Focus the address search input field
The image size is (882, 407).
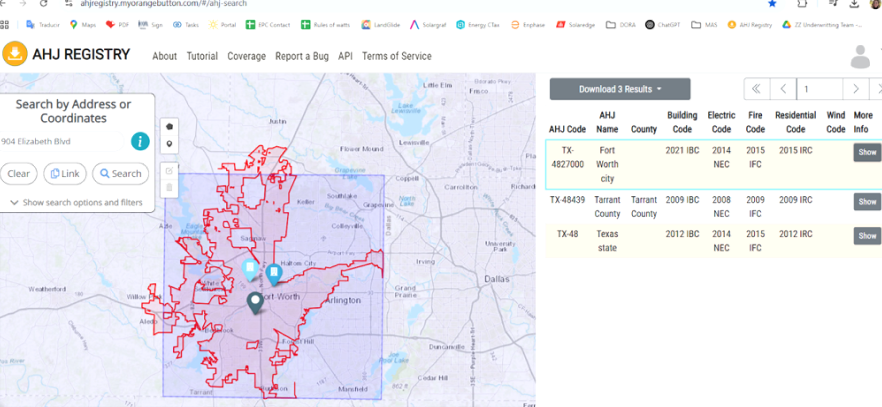(x=61, y=142)
